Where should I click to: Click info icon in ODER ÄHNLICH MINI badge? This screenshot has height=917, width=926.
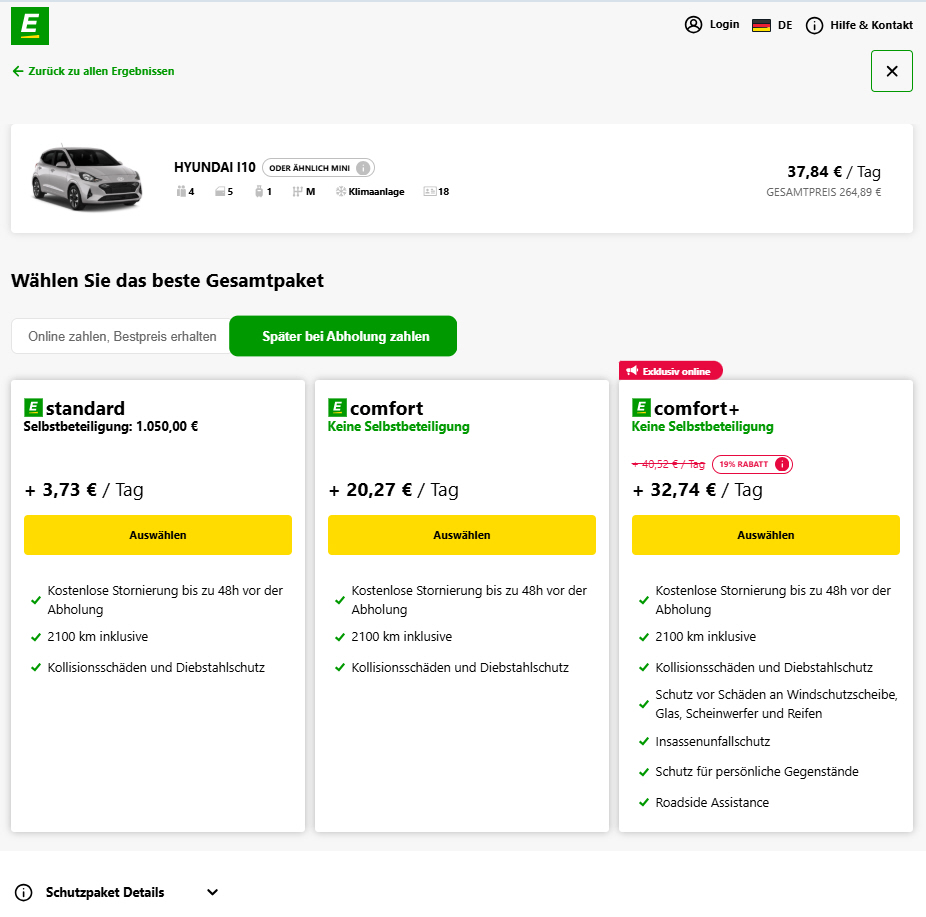coord(363,168)
